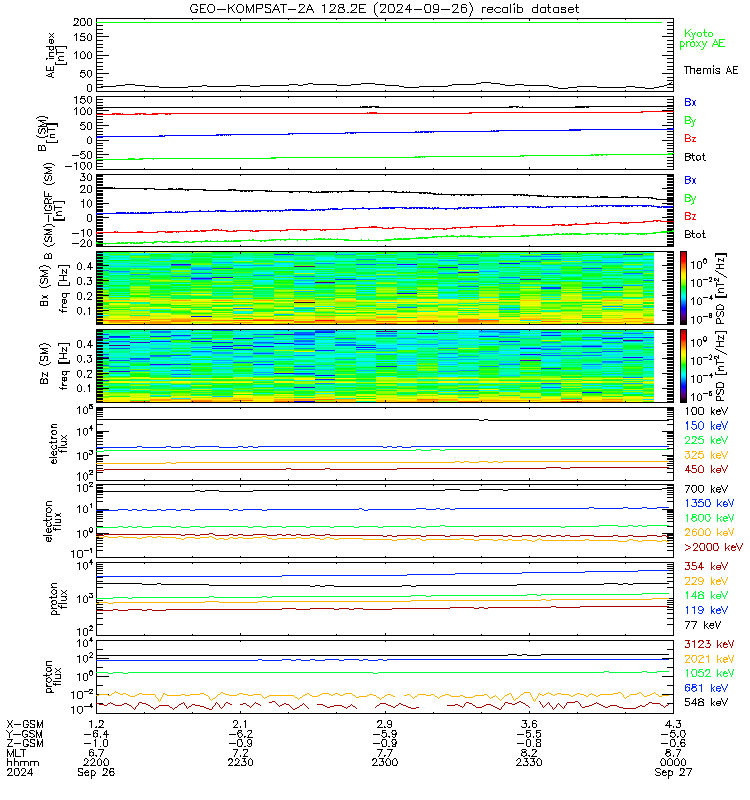The image size is (750, 800).
Task: Click the '2330' time tick label
Action: point(529,762)
